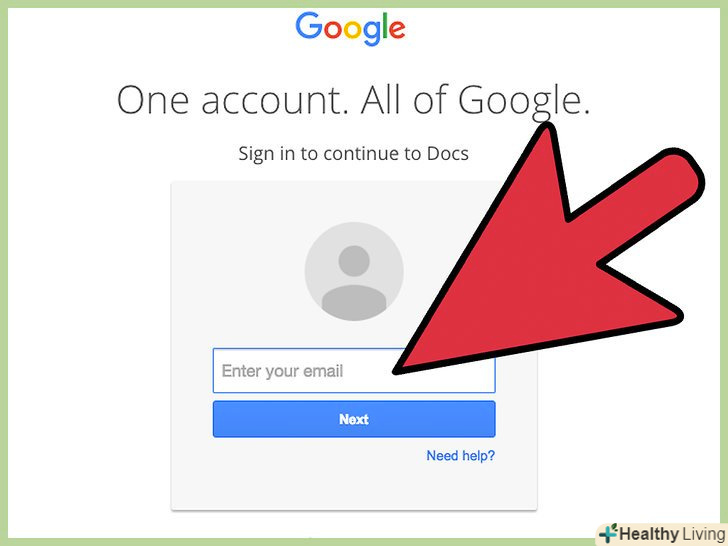Screen dimensions: 728x546
Task: Click the red e ending the Google logo
Action: [397, 29]
